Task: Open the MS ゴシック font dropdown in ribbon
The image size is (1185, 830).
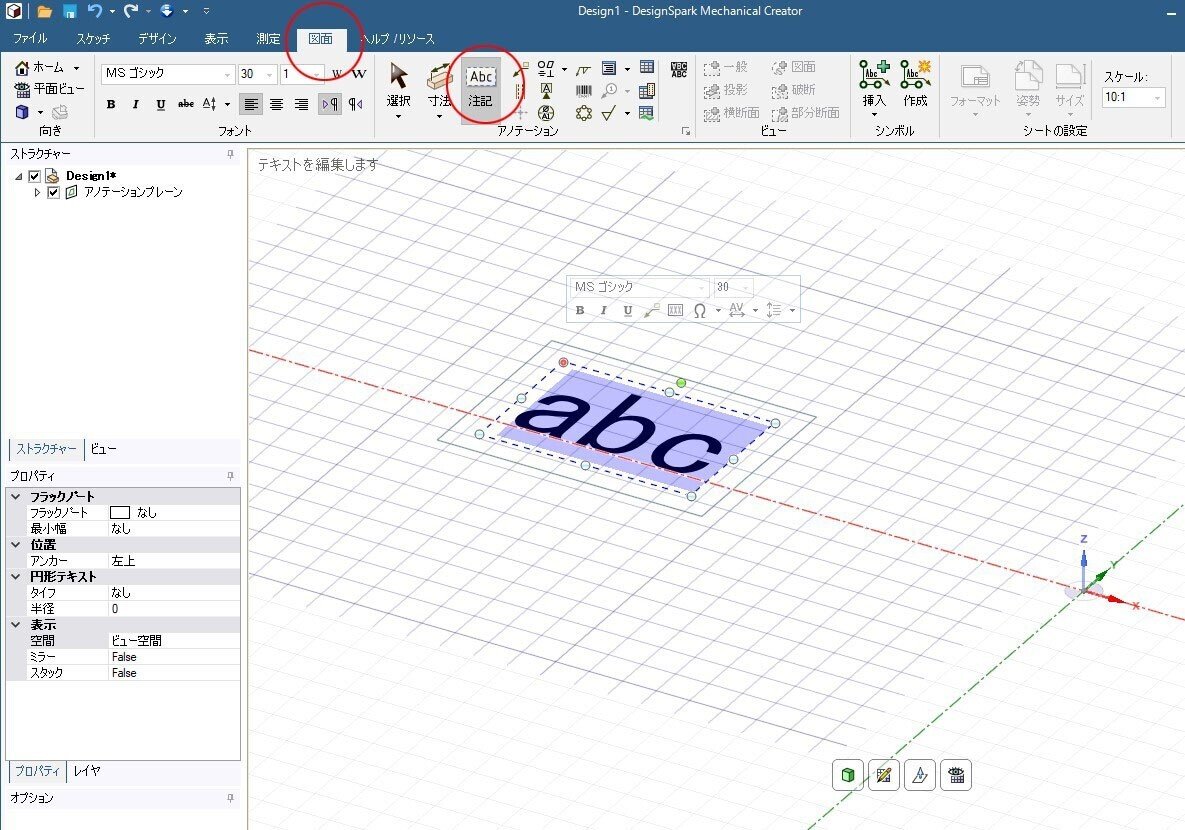Action: [x=227, y=74]
